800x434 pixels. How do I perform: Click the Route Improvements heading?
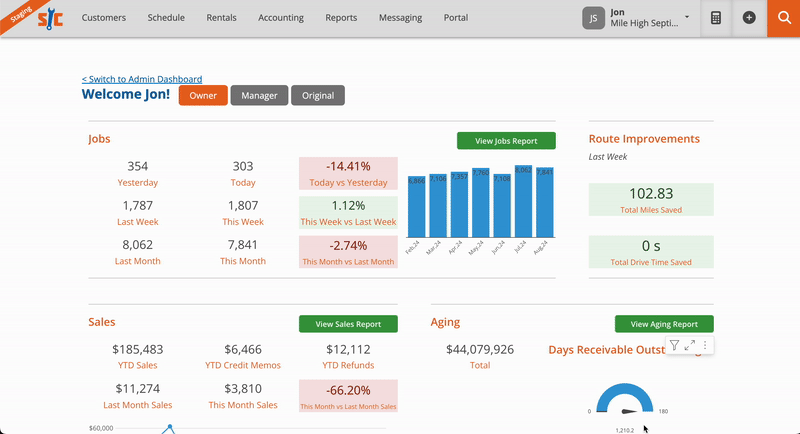[644, 139]
